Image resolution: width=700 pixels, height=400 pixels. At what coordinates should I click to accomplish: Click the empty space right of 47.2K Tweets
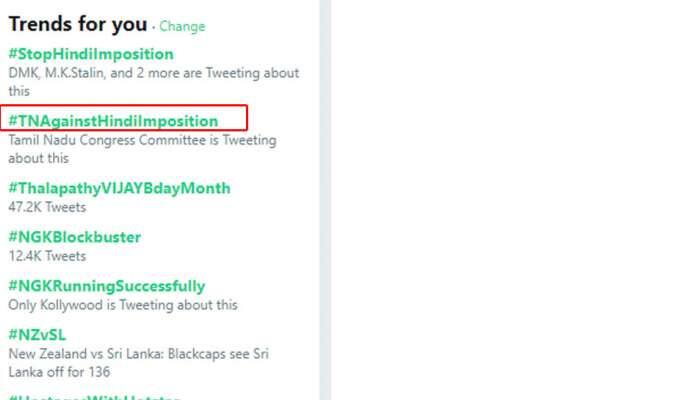[200, 207]
